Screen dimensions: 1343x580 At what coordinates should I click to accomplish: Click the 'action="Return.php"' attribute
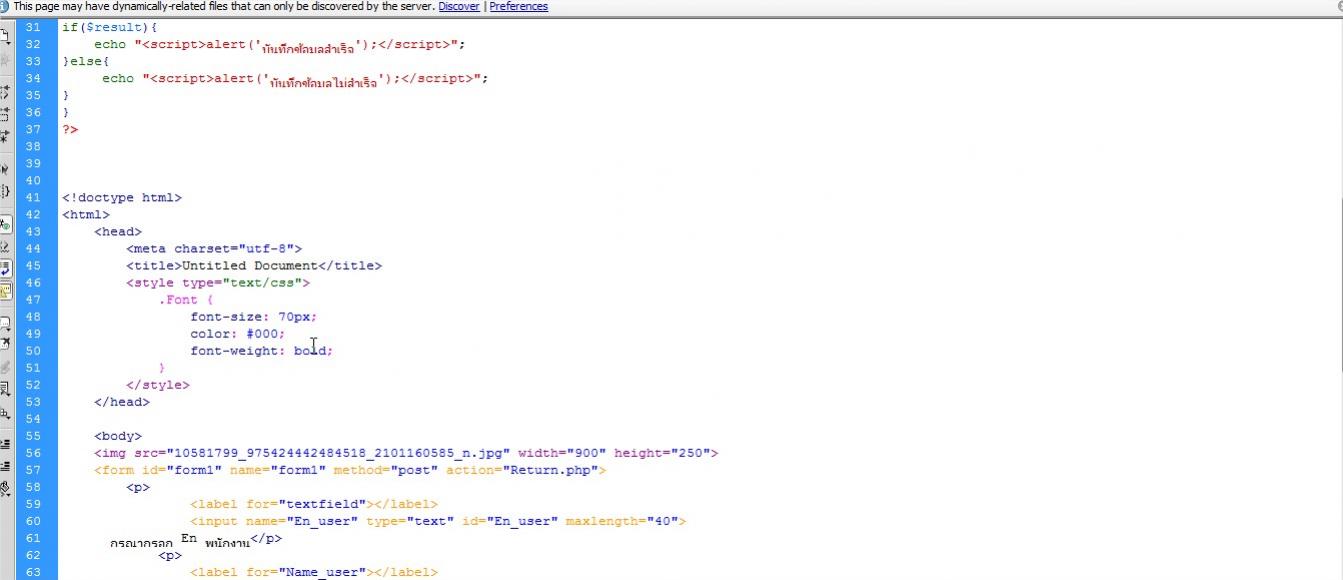pyautogui.click(x=522, y=469)
